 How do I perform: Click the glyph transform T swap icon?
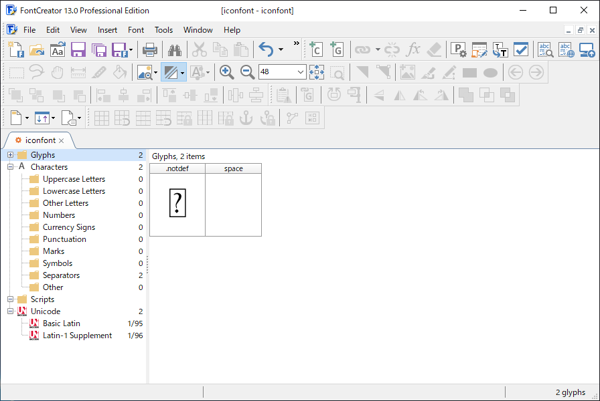coord(500,50)
